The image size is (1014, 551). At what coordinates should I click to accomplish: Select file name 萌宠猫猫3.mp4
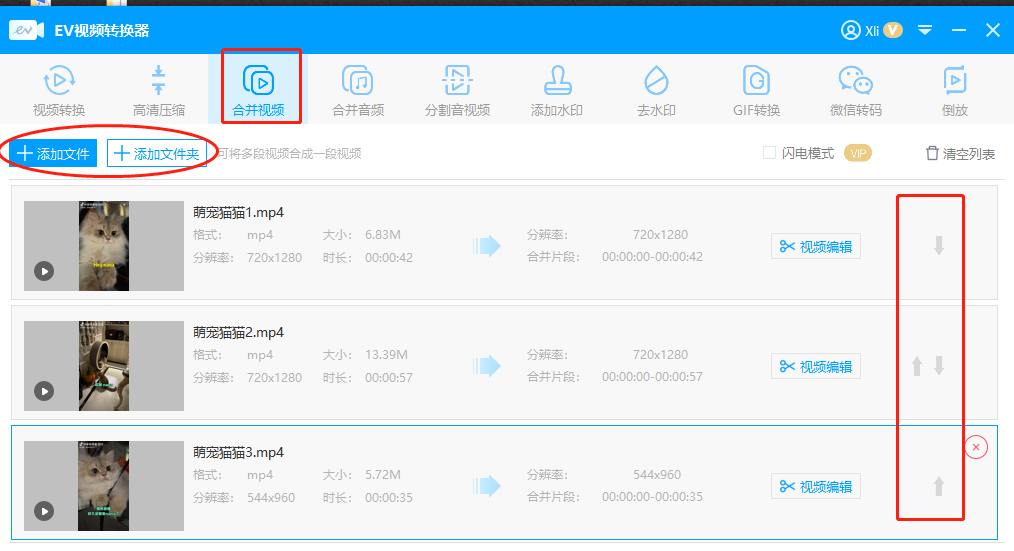click(238, 452)
